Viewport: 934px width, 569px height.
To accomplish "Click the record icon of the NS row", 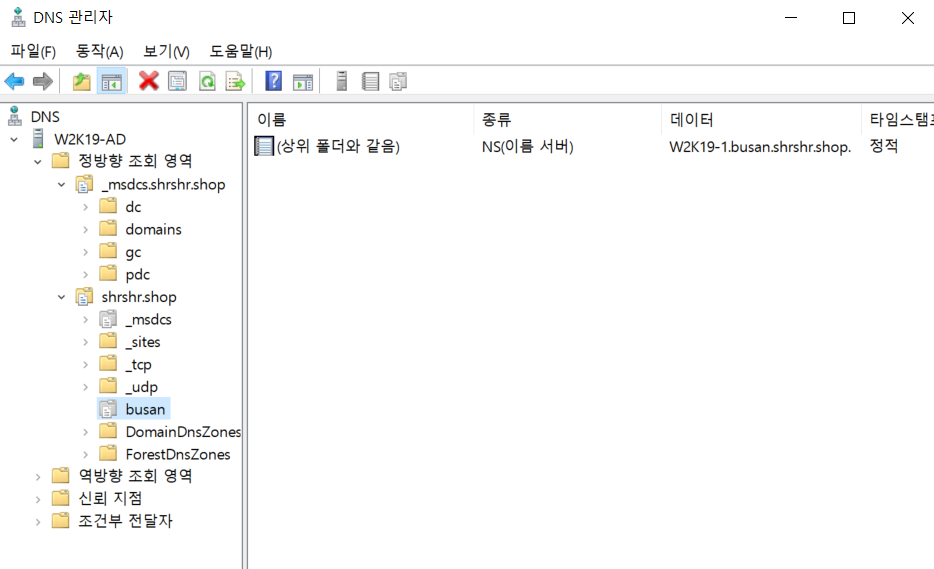I will click(x=263, y=146).
